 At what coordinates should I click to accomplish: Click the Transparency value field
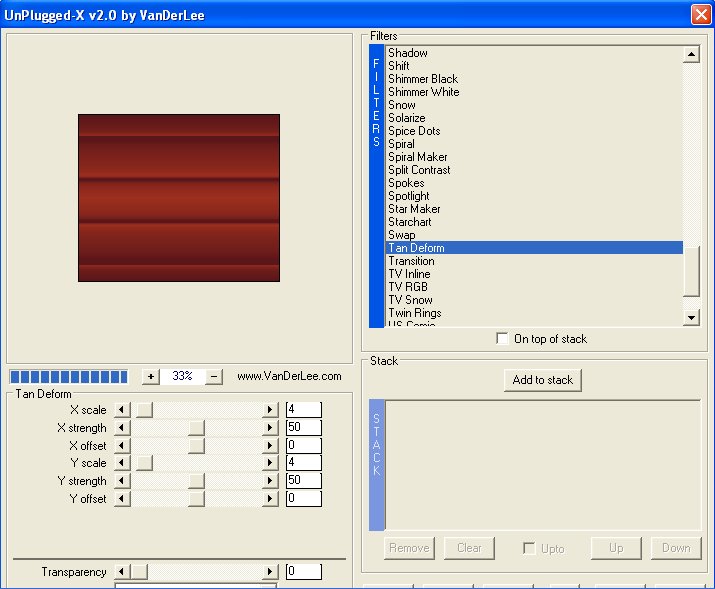pos(304,571)
